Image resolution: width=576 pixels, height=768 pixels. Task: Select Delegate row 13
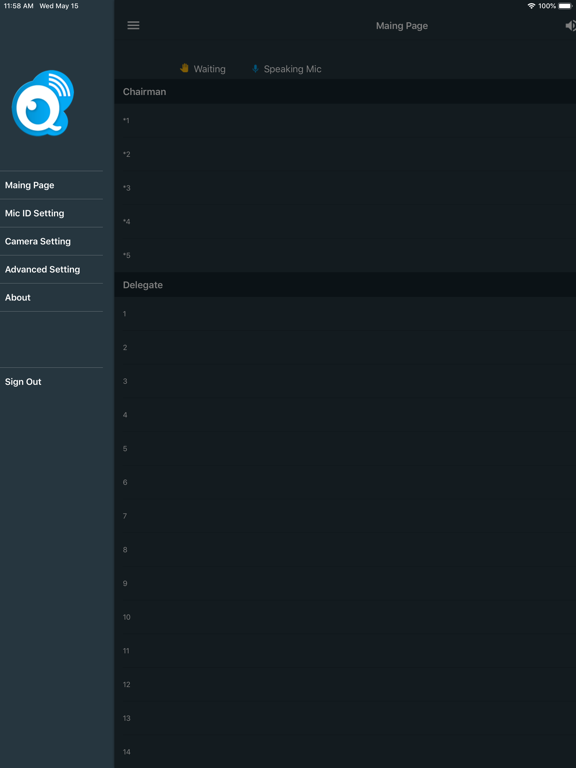[345, 718]
